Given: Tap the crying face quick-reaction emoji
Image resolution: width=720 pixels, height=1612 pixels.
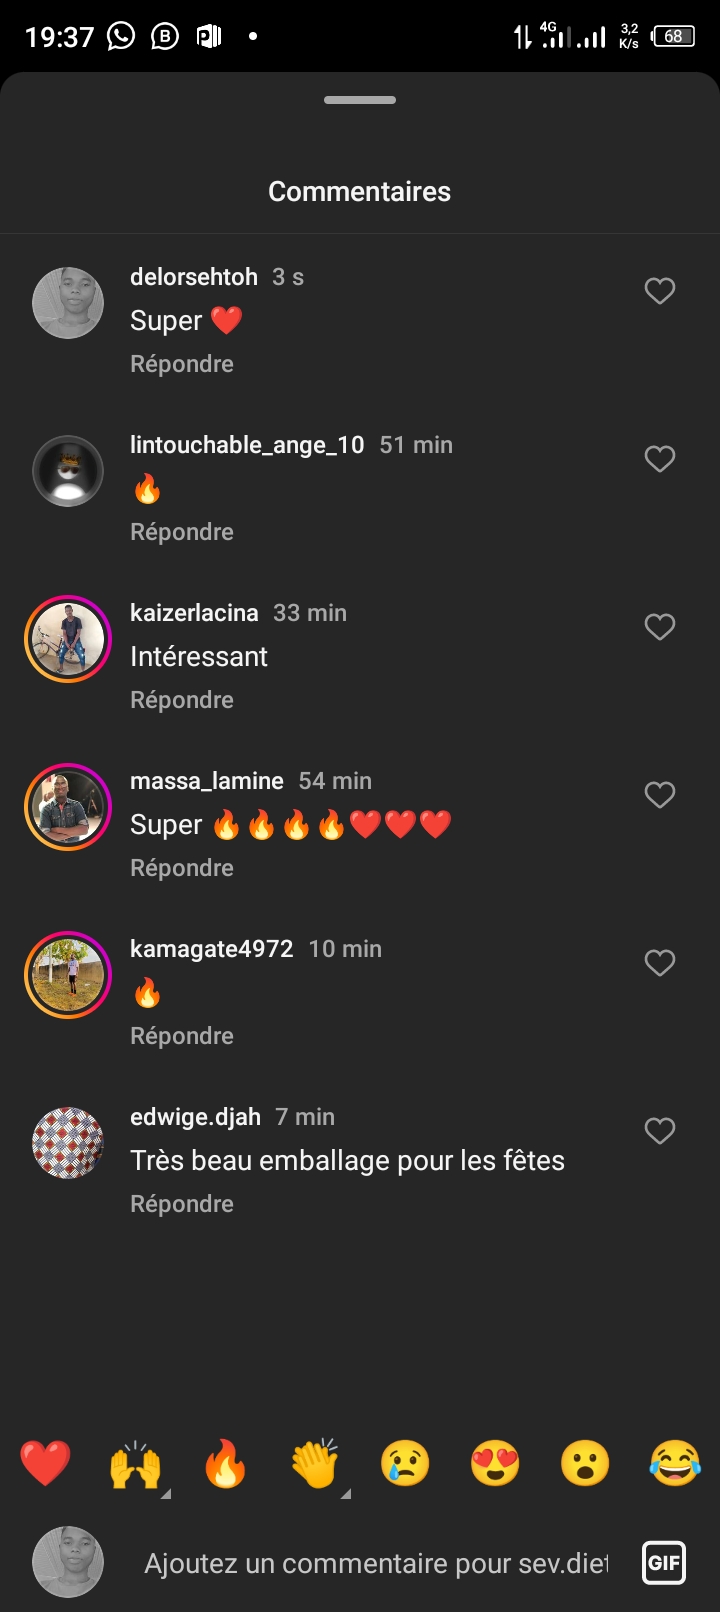Looking at the screenshot, I should click(x=405, y=1464).
